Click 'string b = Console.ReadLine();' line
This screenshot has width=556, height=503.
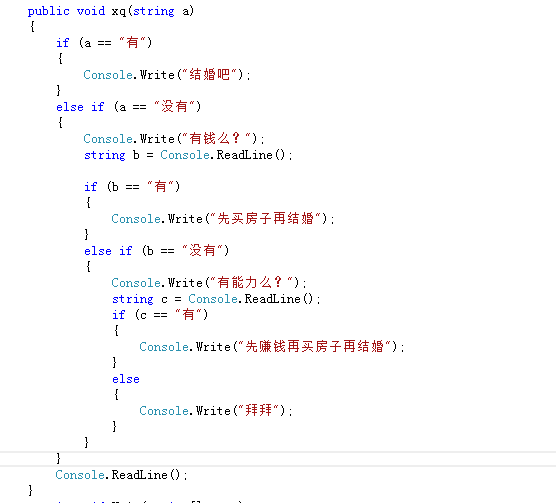point(188,155)
